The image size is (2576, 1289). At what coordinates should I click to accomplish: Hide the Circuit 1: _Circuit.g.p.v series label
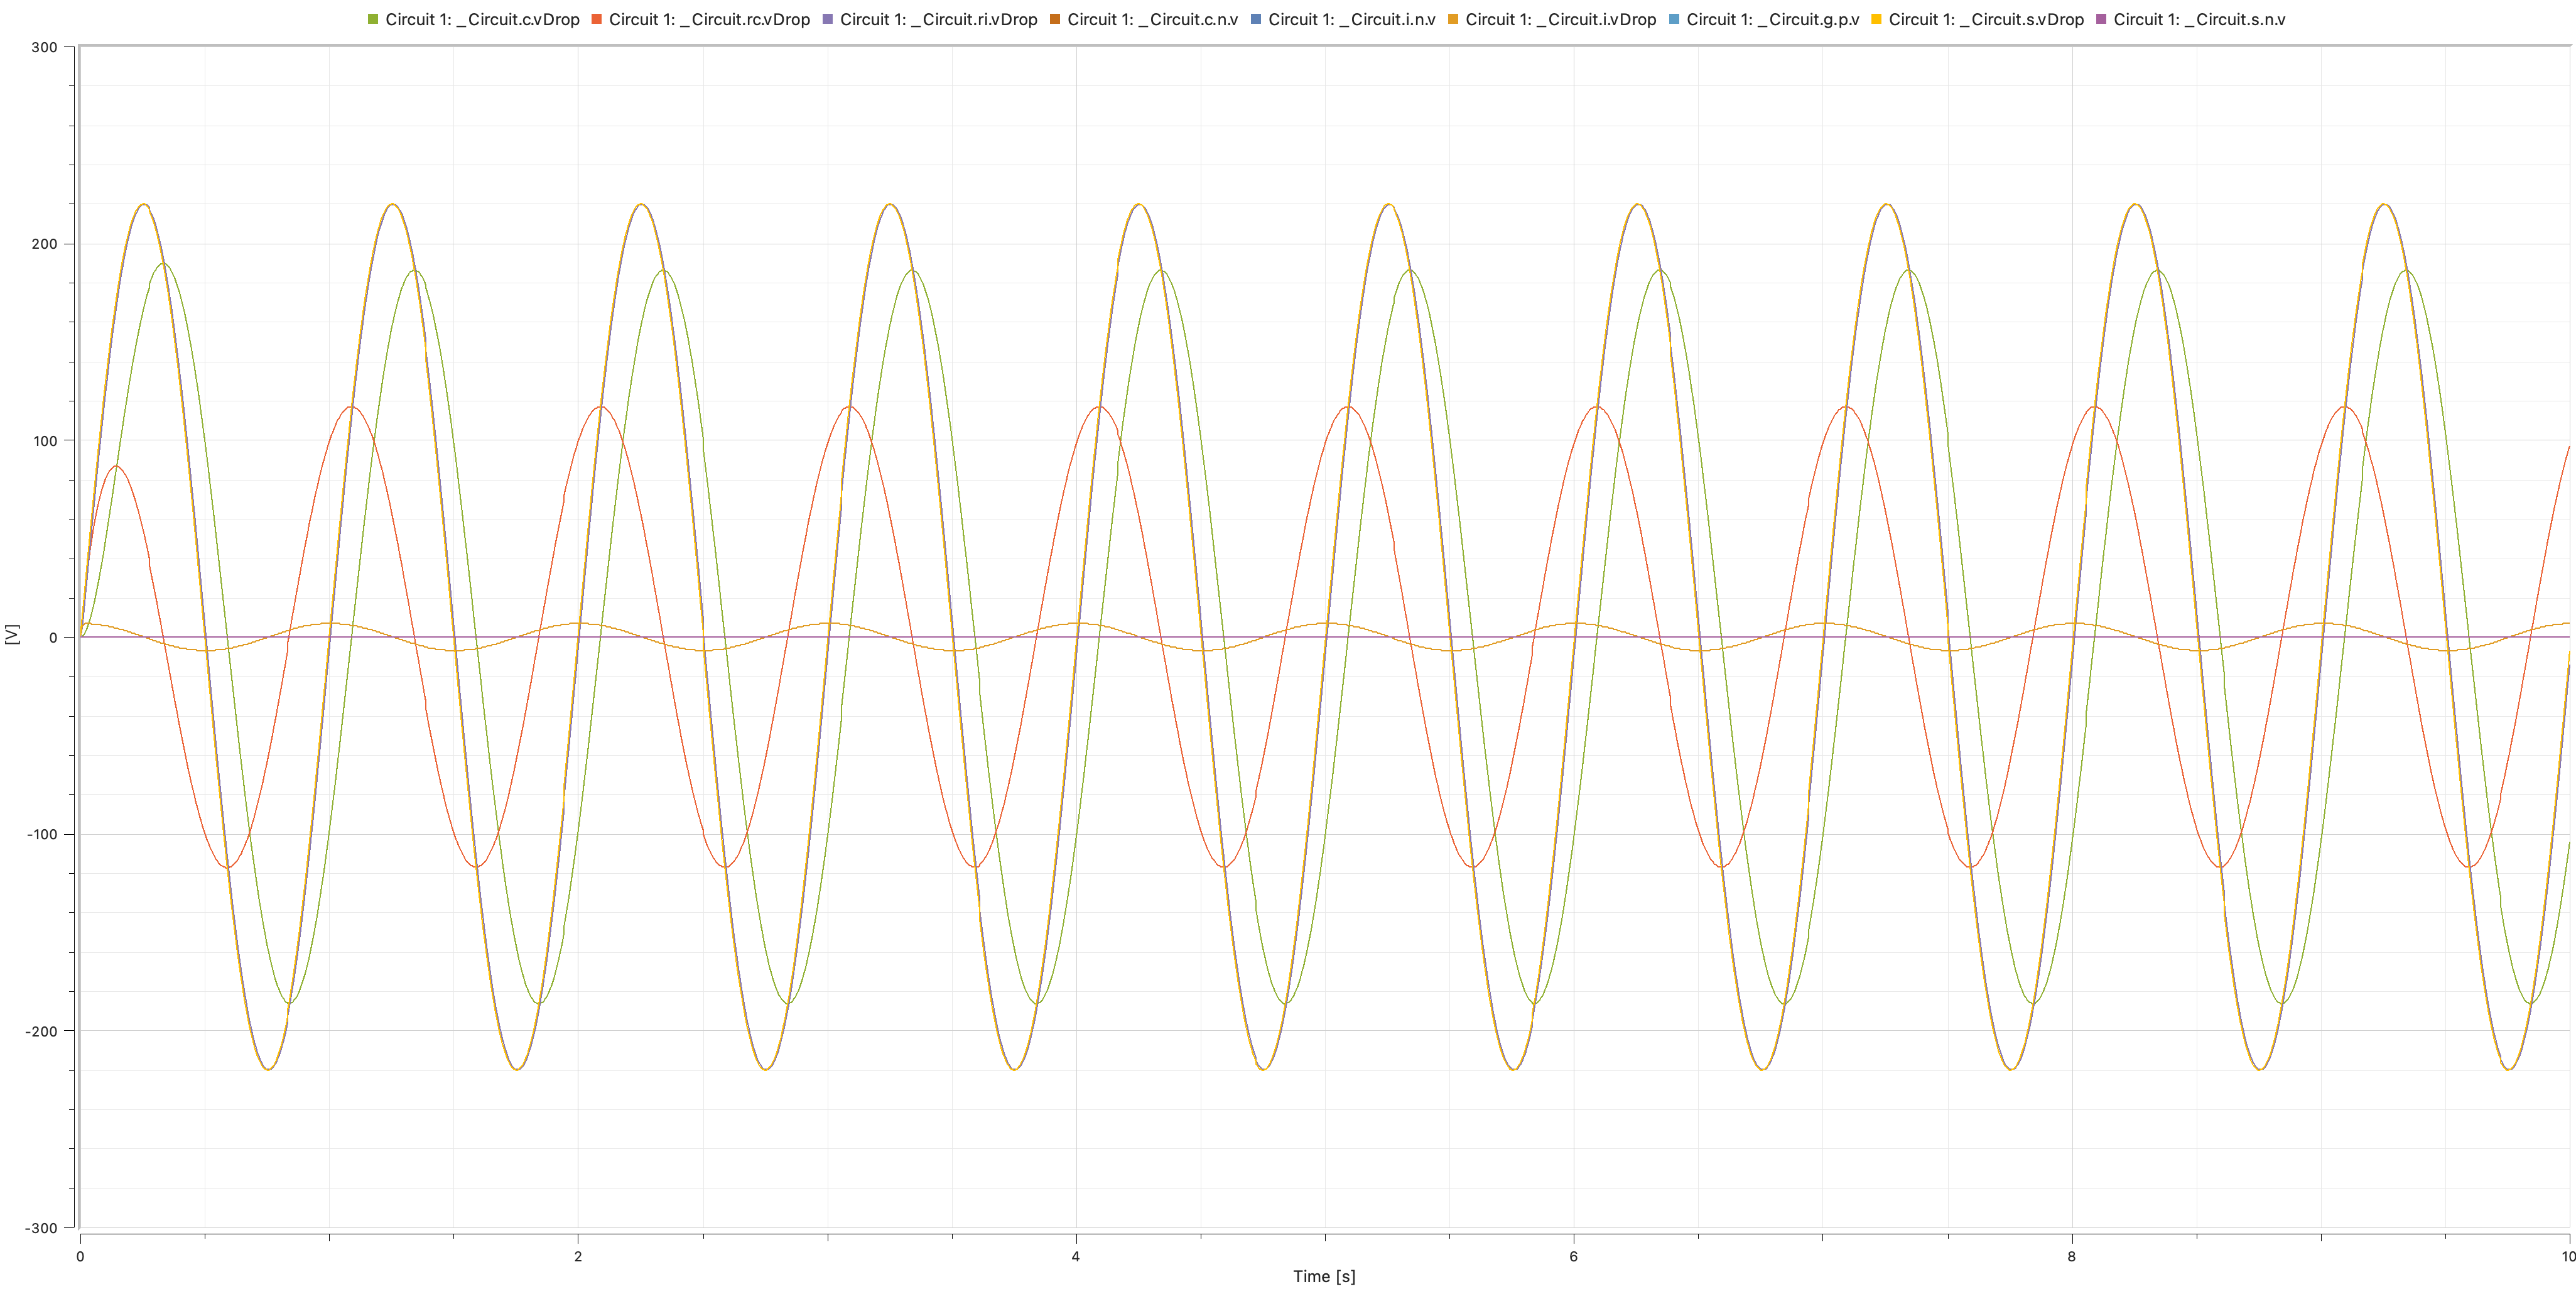coord(1772,19)
